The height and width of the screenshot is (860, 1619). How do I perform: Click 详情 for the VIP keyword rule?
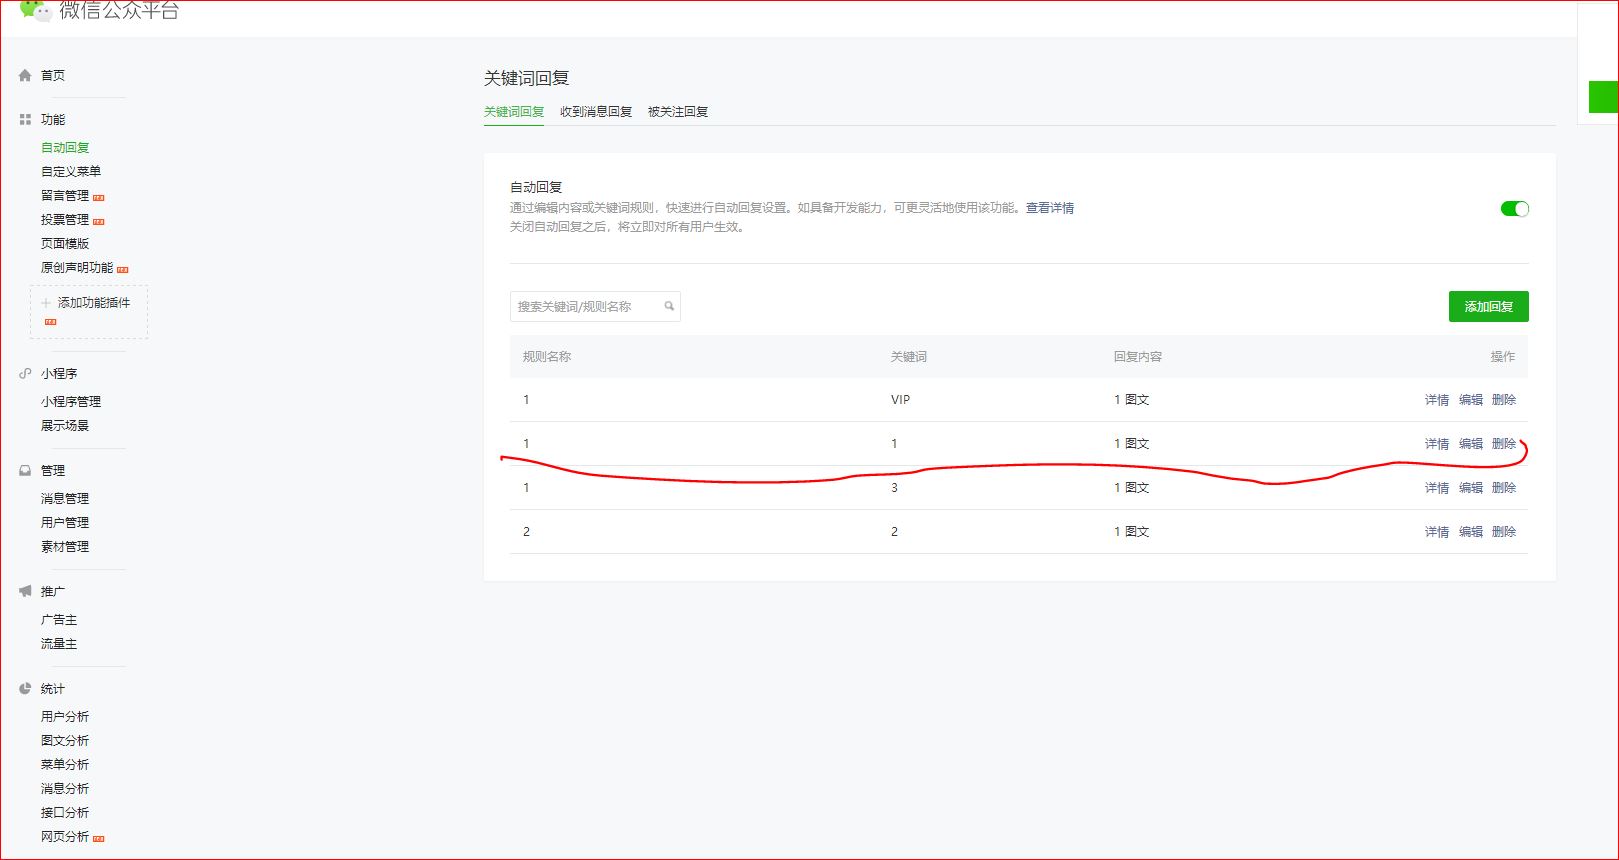point(1437,400)
